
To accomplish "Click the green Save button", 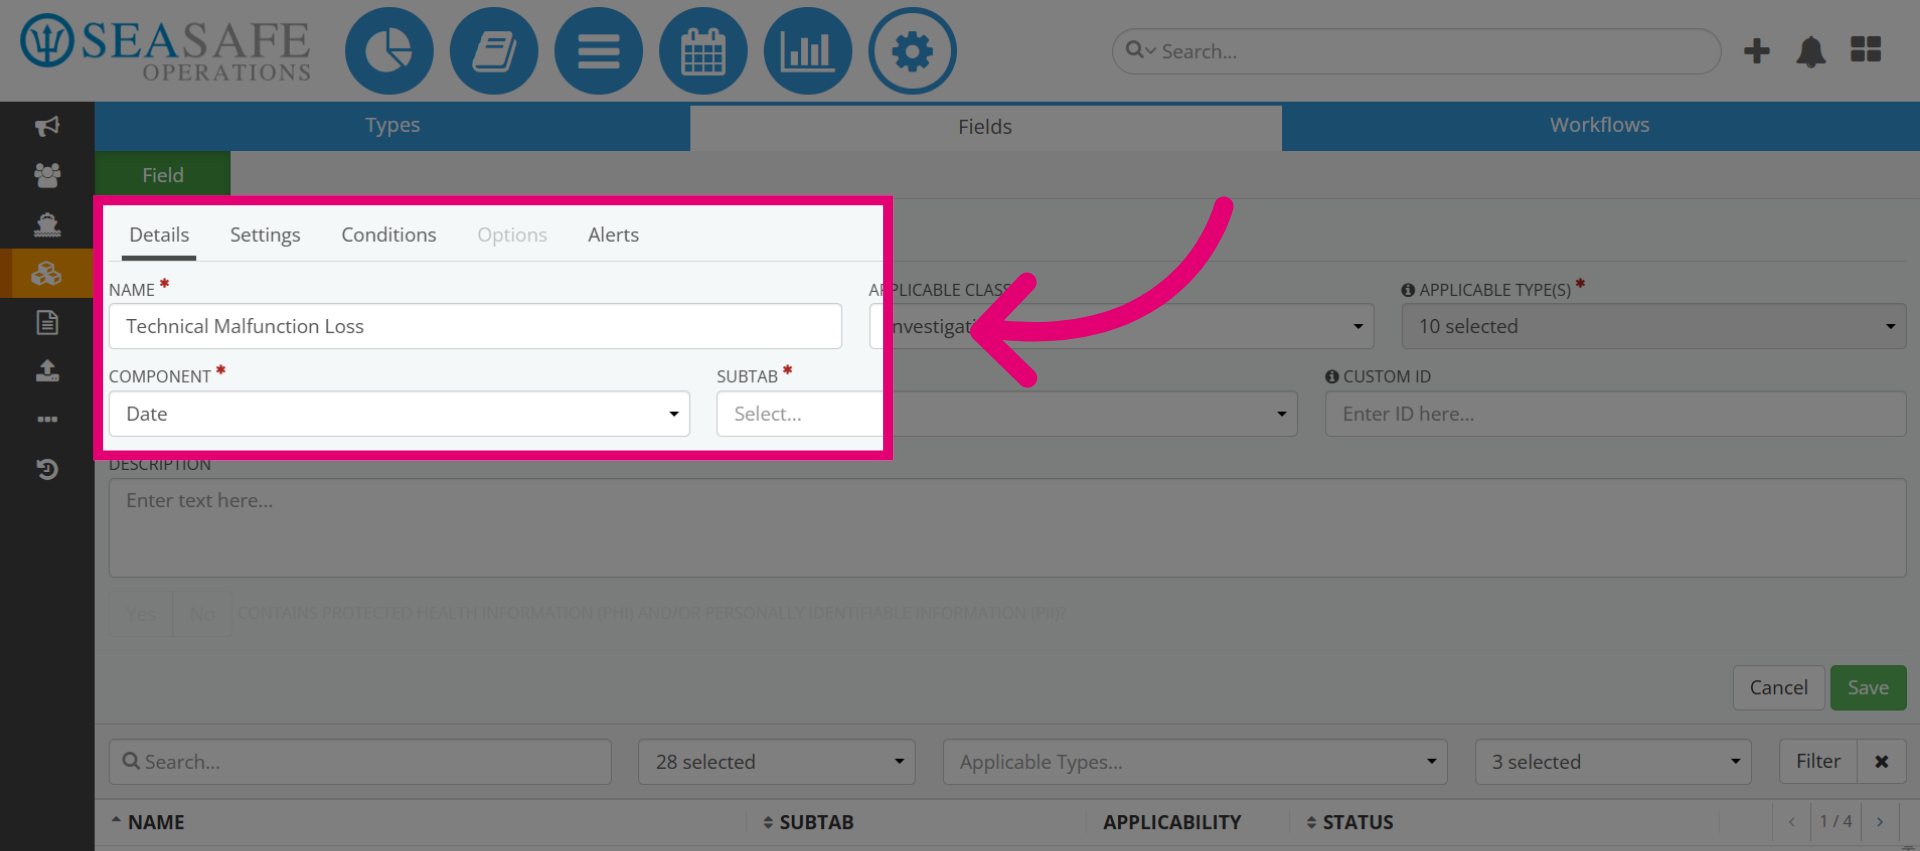I will (1868, 688).
